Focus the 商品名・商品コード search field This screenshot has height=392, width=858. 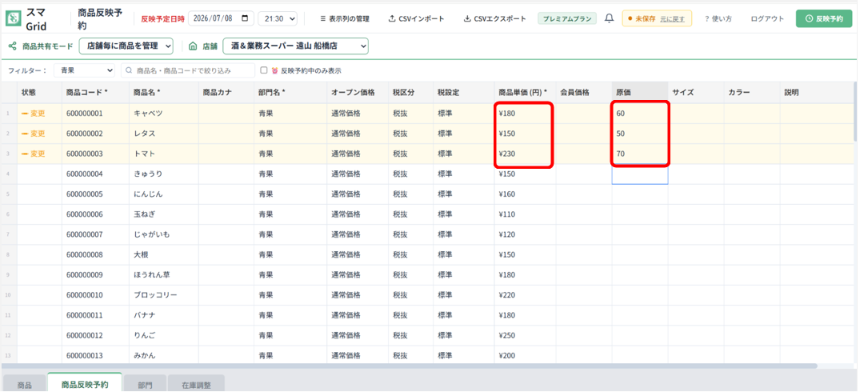pyautogui.click(x=188, y=71)
